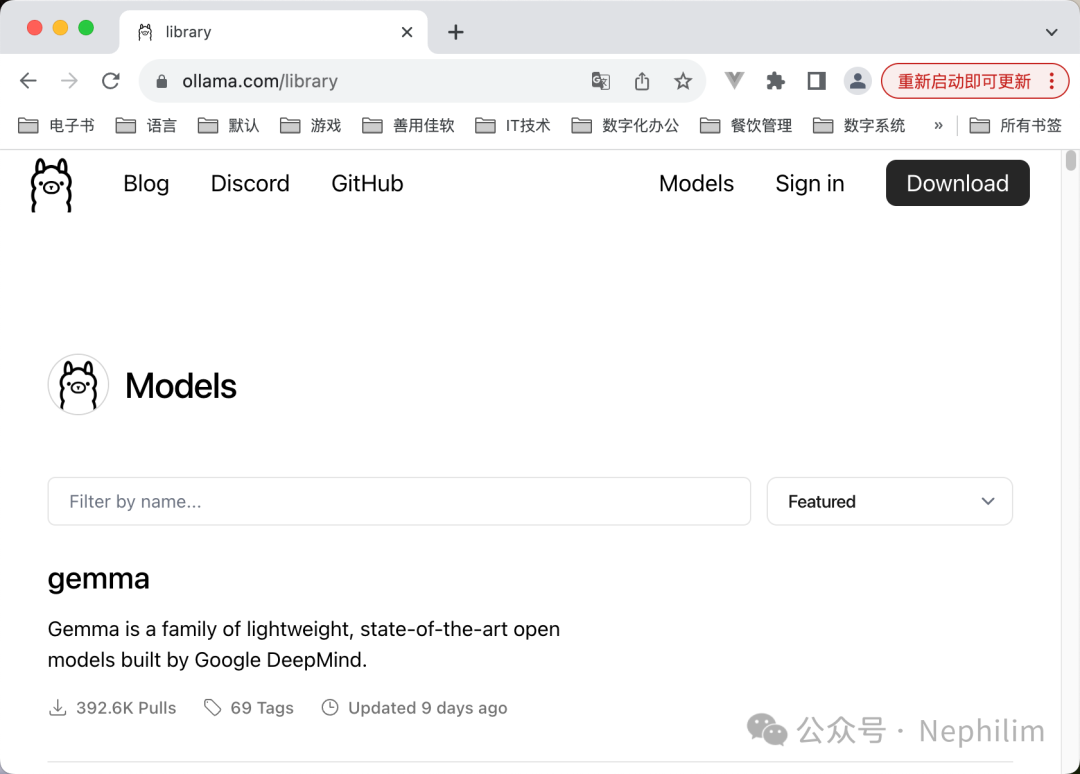
Task: Open the 数字系统 bookmark folder
Action: point(859,125)
